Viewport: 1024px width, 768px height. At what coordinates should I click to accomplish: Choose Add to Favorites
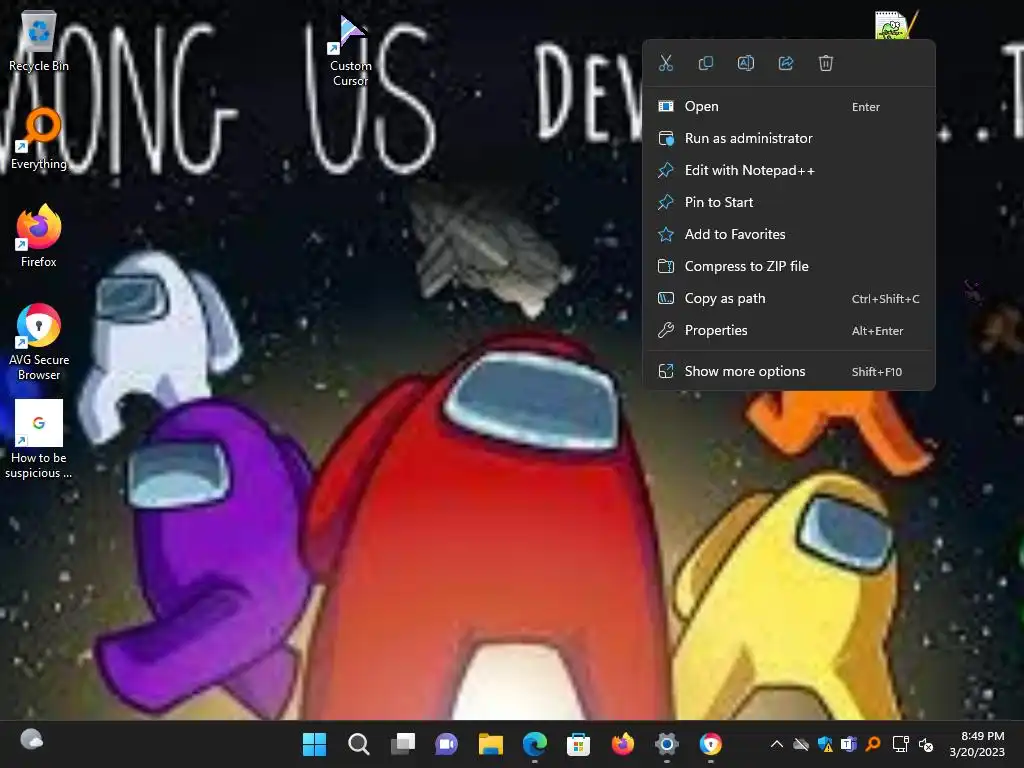click(x=789, y=234)
